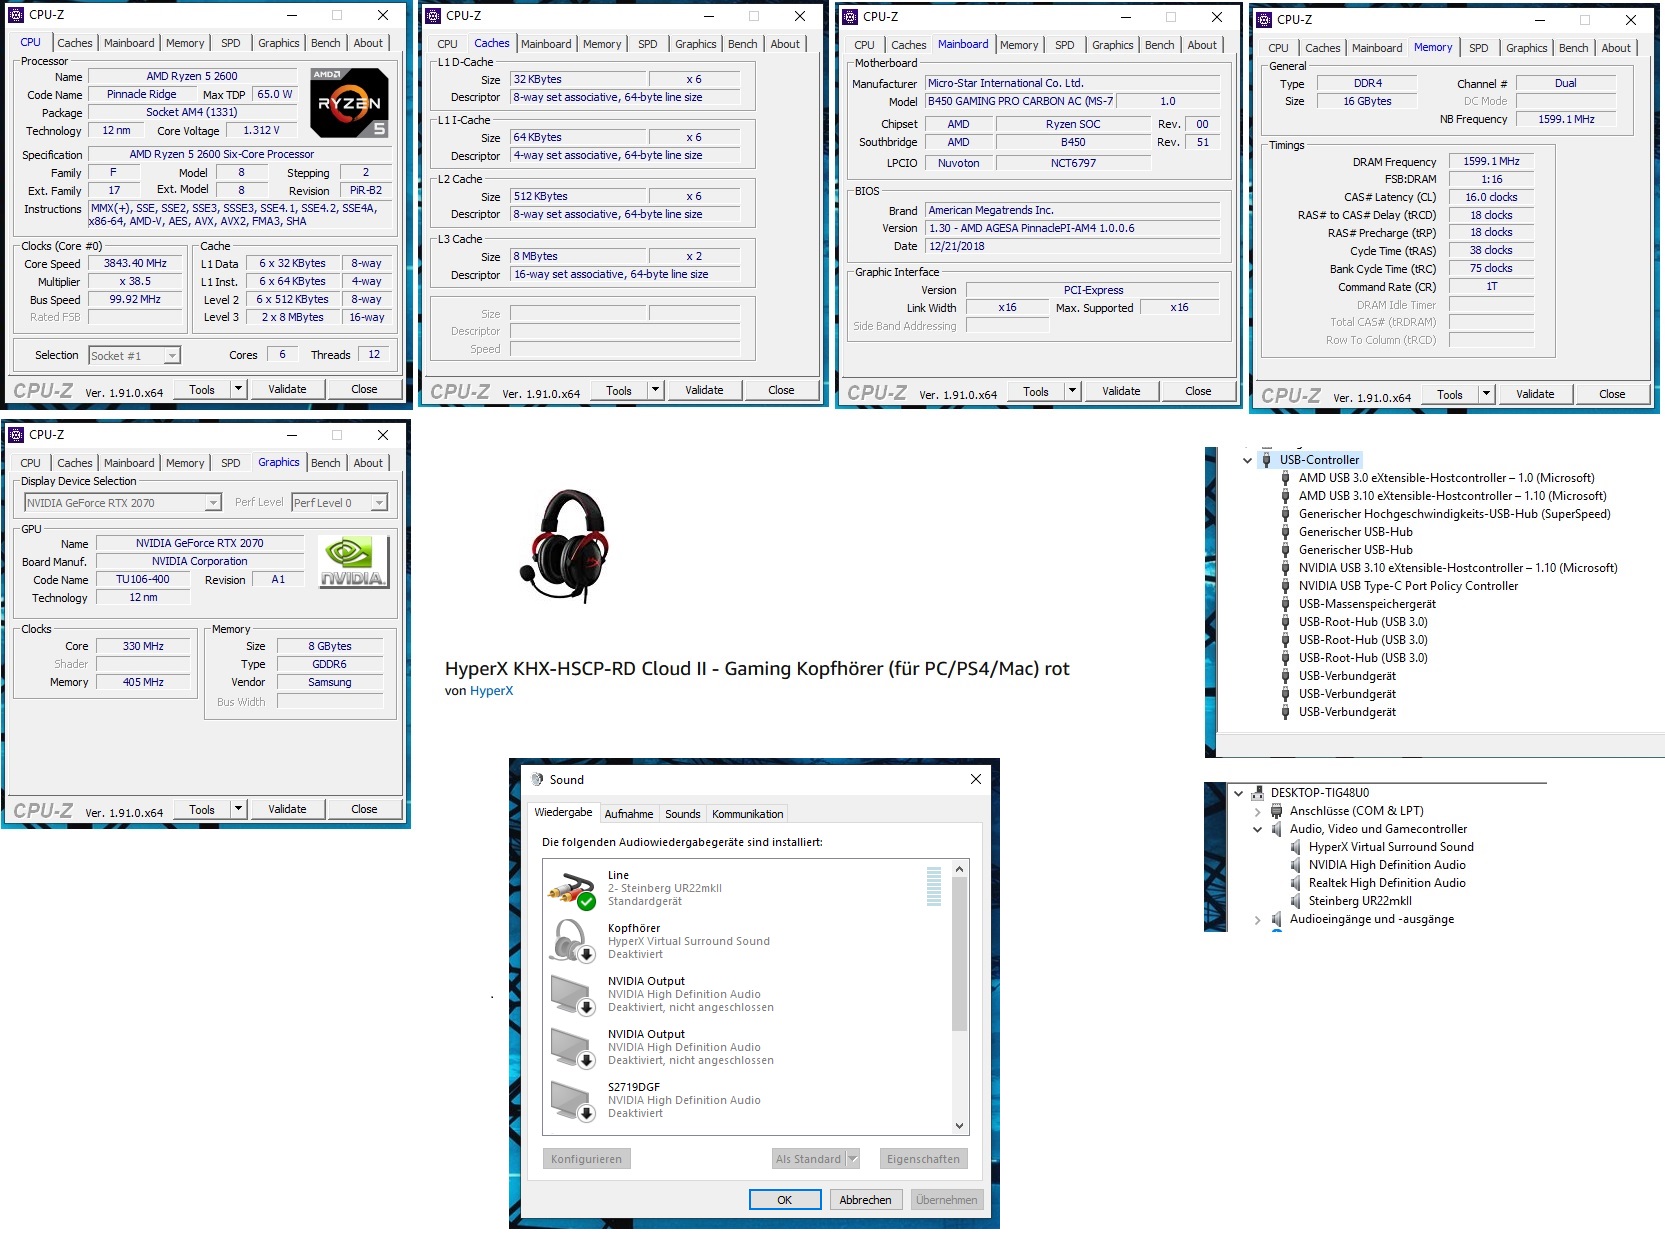Open Tools dropdown arrow in Graphics window
Screen dimensions: 1665x1243
(x=238, y=809)
